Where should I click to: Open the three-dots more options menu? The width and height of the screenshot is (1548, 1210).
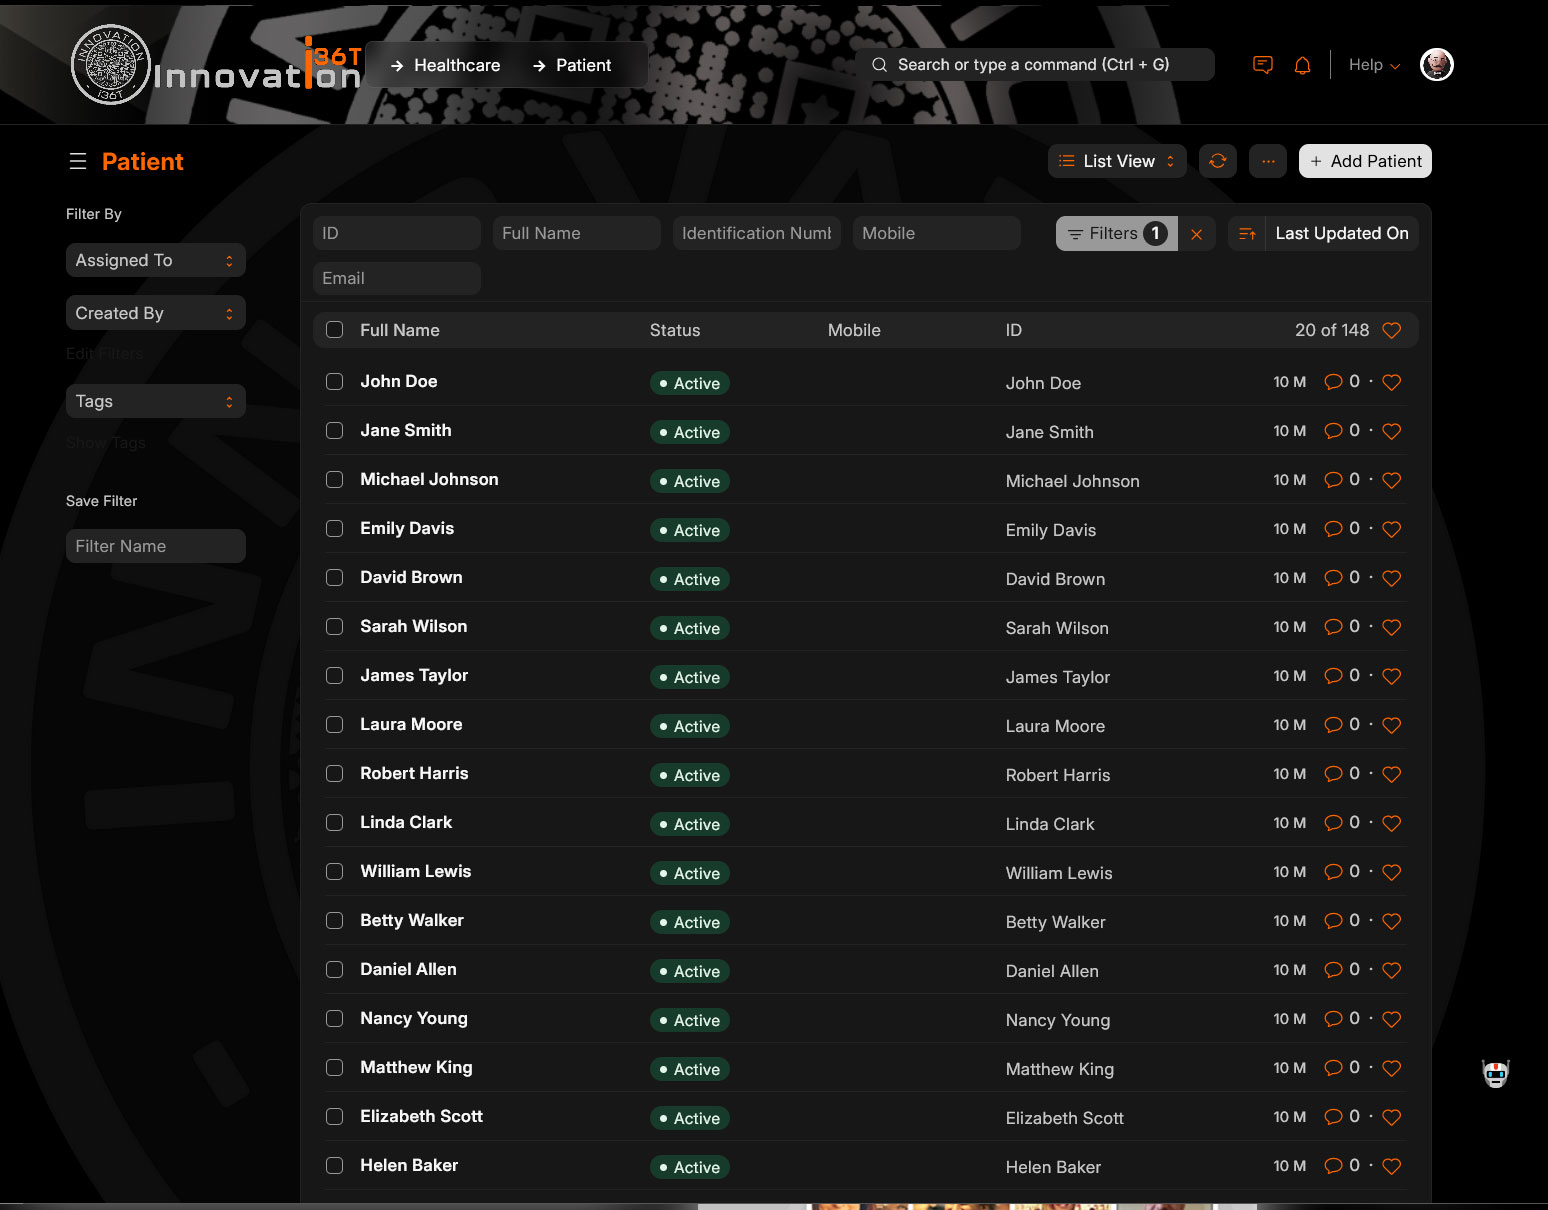point(1267,161)
